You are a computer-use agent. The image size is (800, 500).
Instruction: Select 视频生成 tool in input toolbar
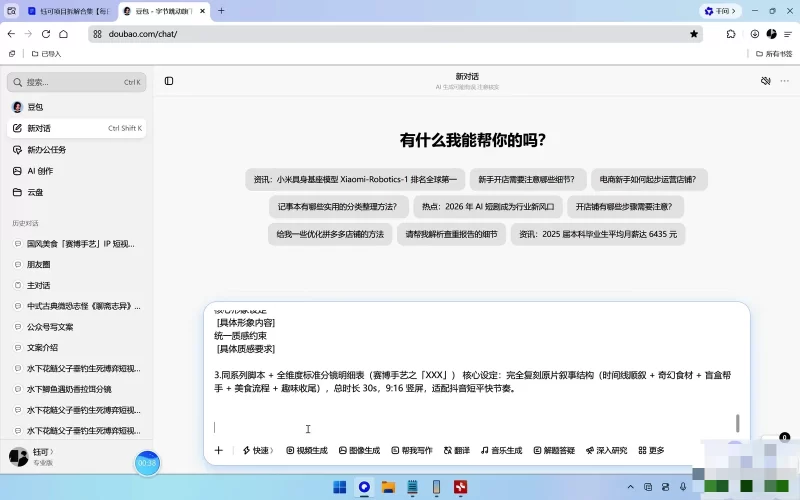[307, 451]
